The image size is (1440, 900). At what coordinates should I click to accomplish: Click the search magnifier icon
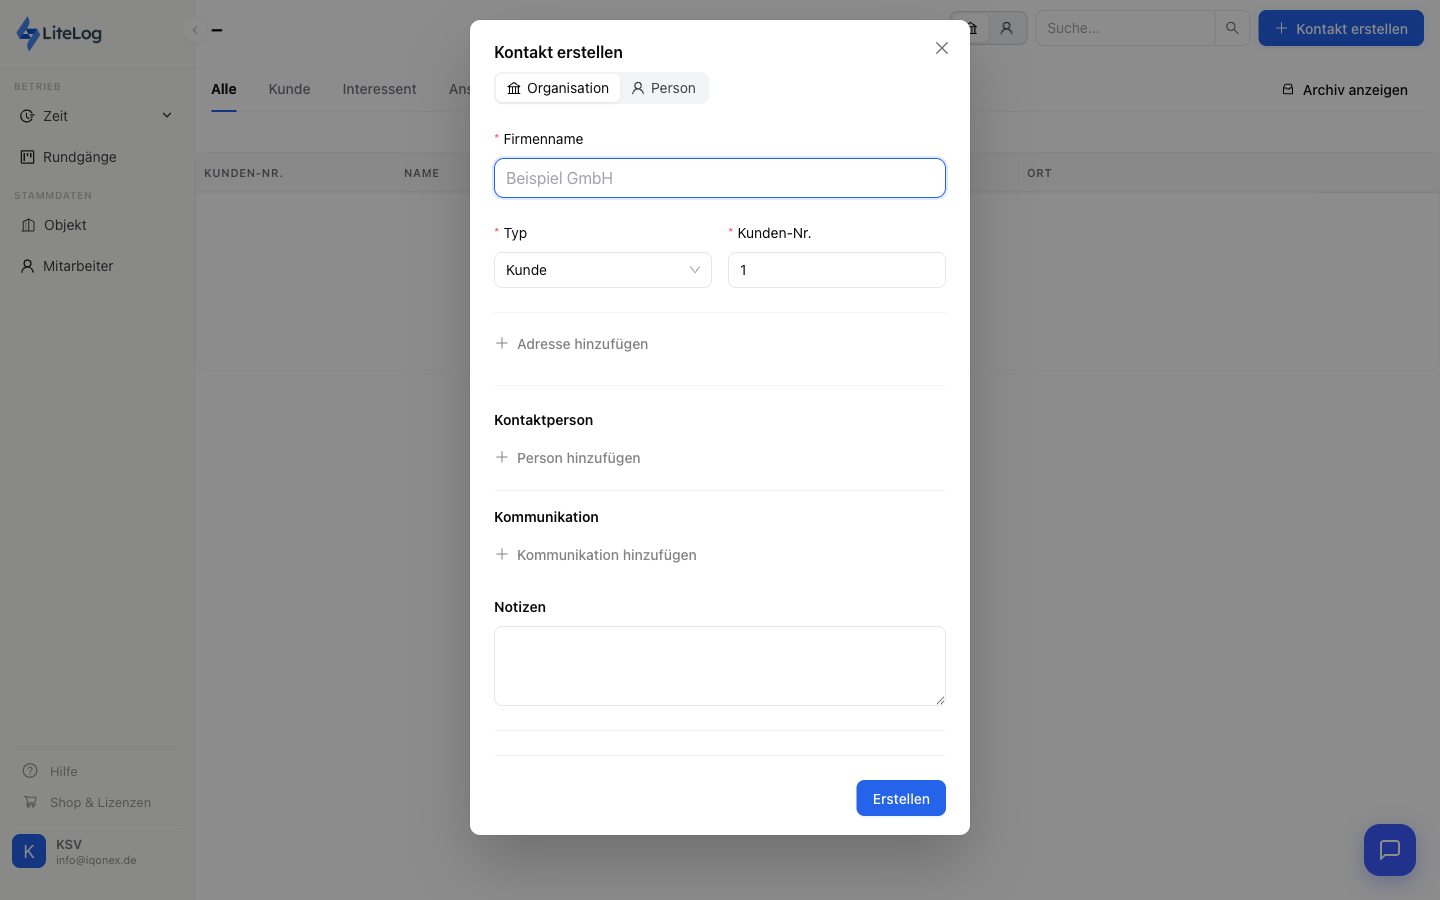click(x=1232, y=28)
